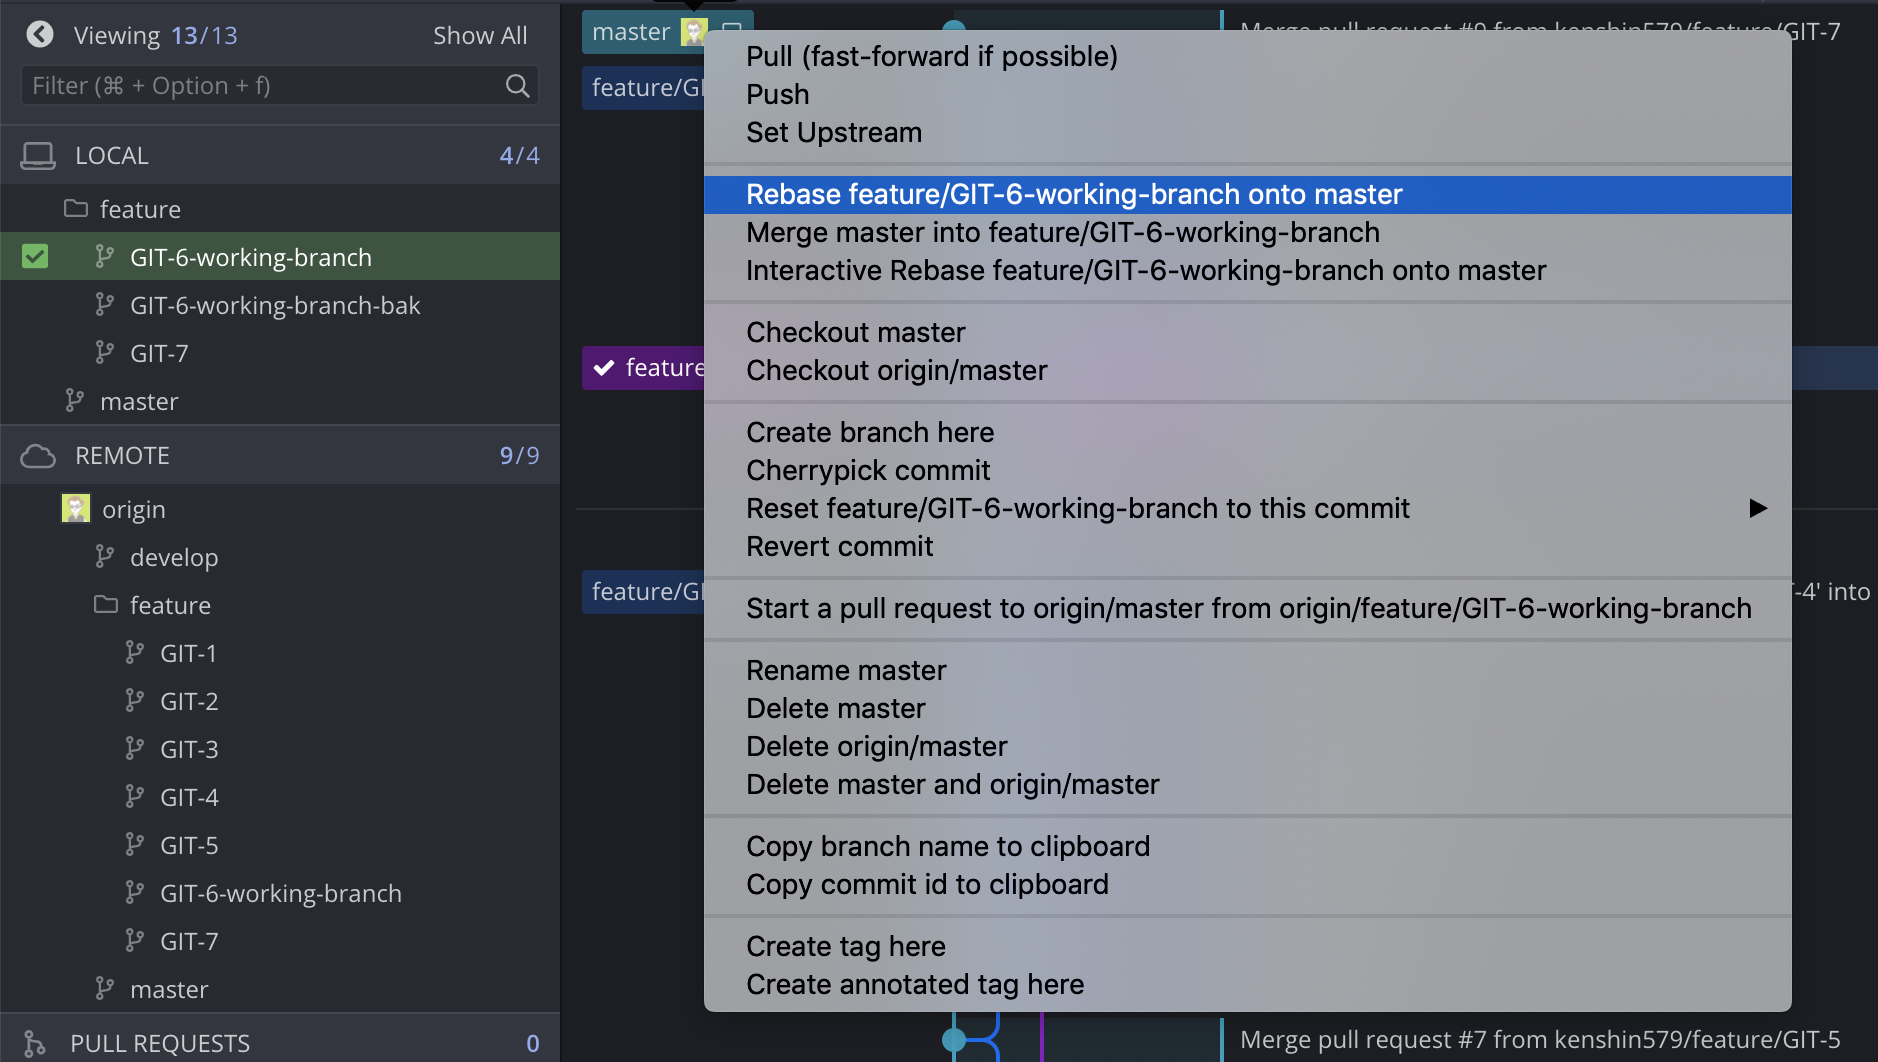1878x1062 pixels.
Task: Click the checkmark on the purple feature label
Action: tap(604, 368)
